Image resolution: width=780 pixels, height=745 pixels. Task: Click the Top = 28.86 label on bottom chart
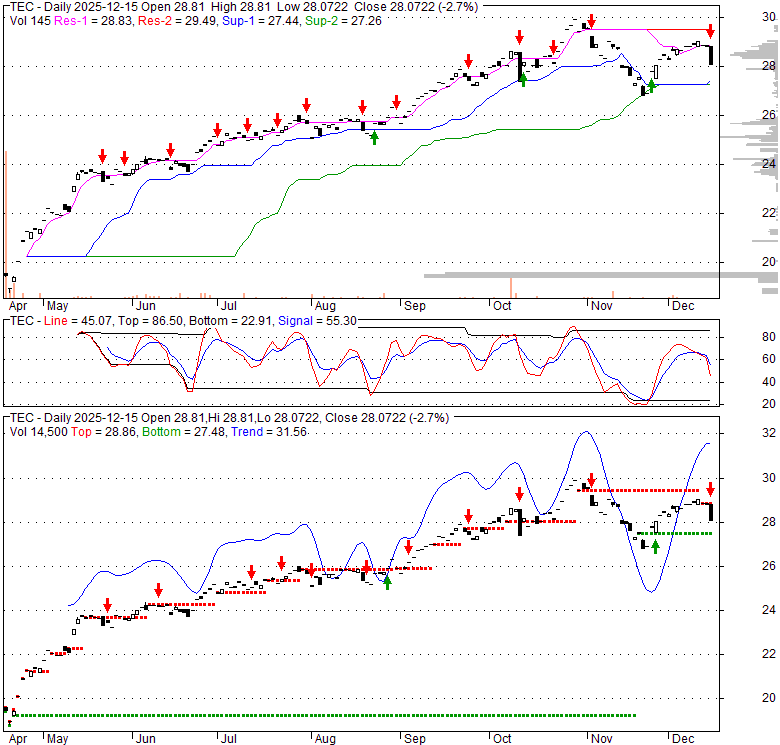pyautogui.click(x=105, y=432)
